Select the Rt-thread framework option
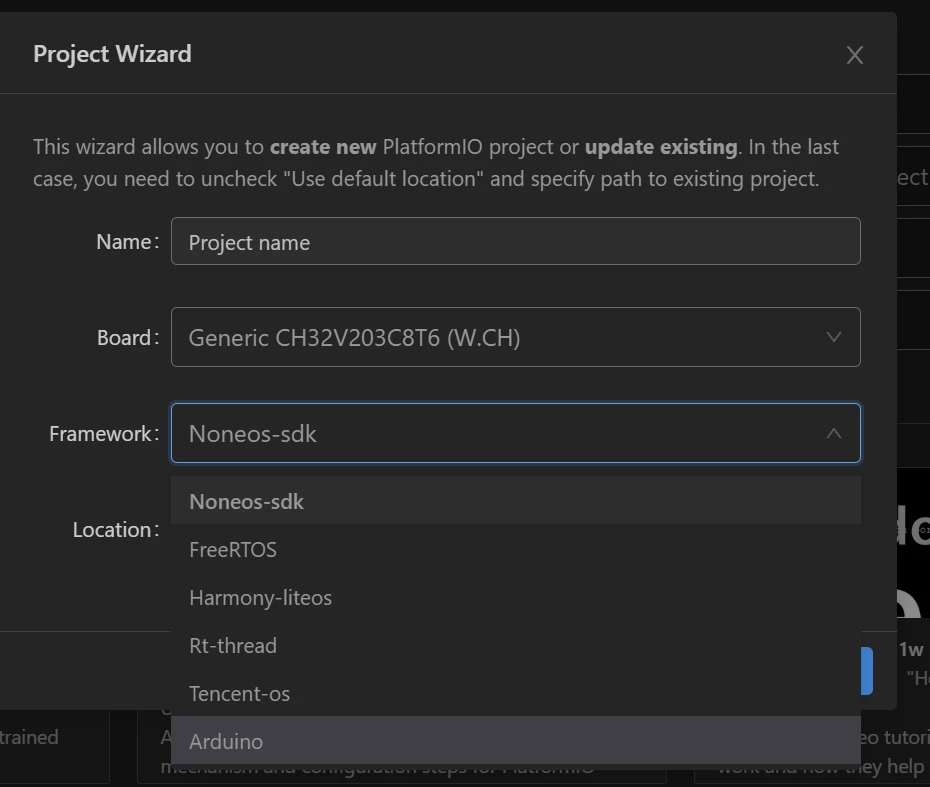This screenshot has width=930, height=787. click(233, 646)
